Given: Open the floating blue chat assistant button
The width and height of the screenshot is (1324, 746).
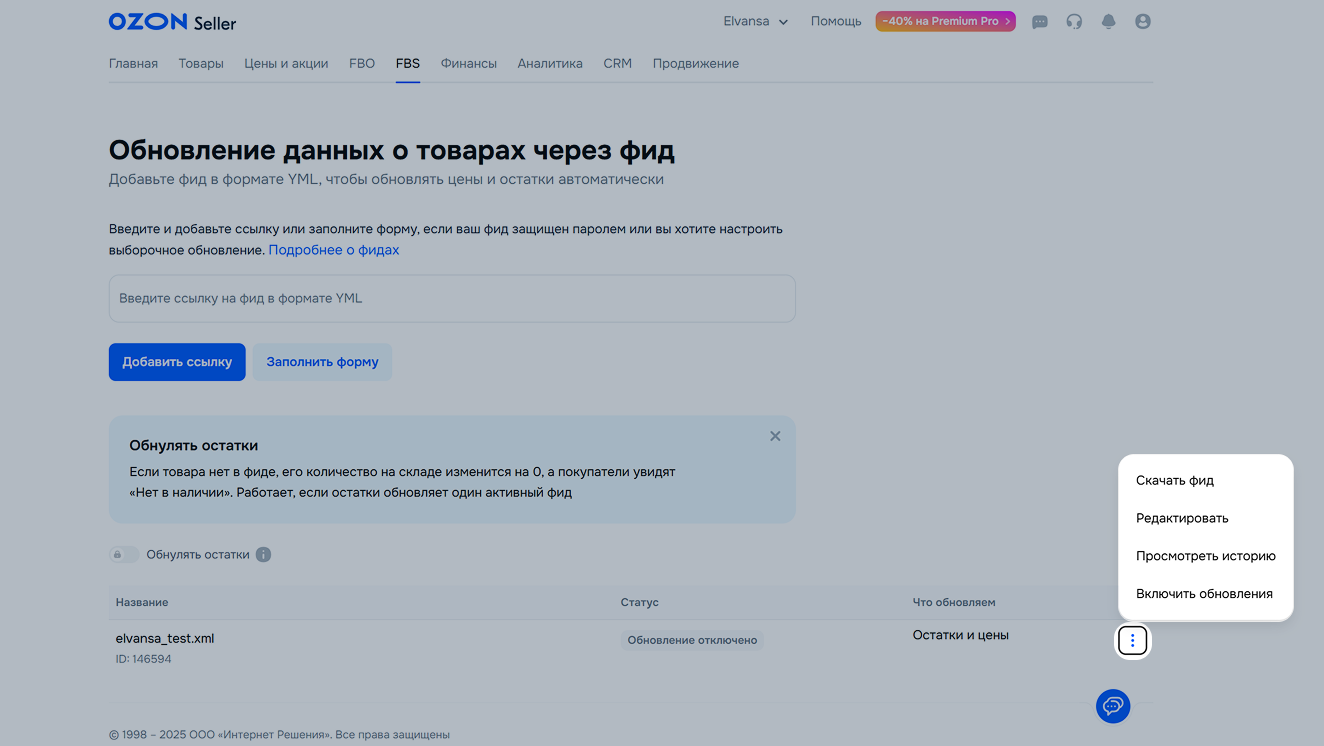Looking at the screenshot, I should pyautogui.click(x=1113, y=706).
